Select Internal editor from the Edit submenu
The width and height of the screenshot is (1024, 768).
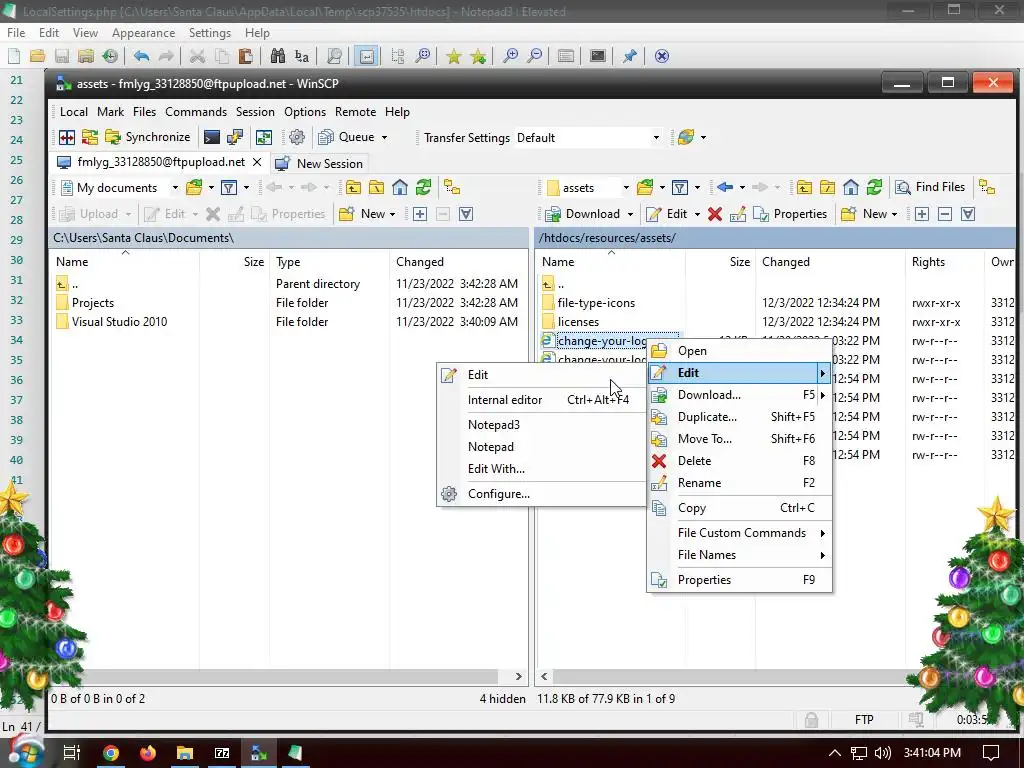coord(541,400)
